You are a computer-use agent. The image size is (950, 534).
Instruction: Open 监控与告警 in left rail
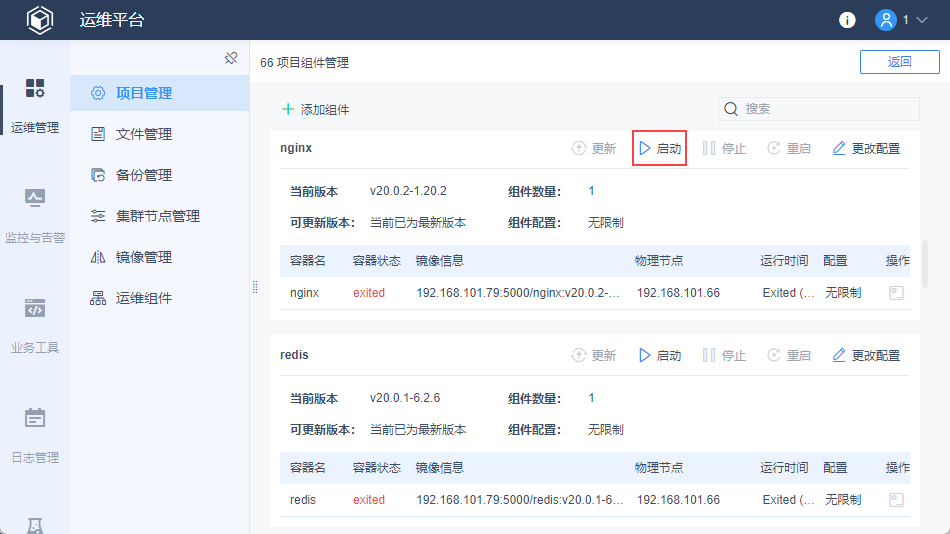(35, 215)
